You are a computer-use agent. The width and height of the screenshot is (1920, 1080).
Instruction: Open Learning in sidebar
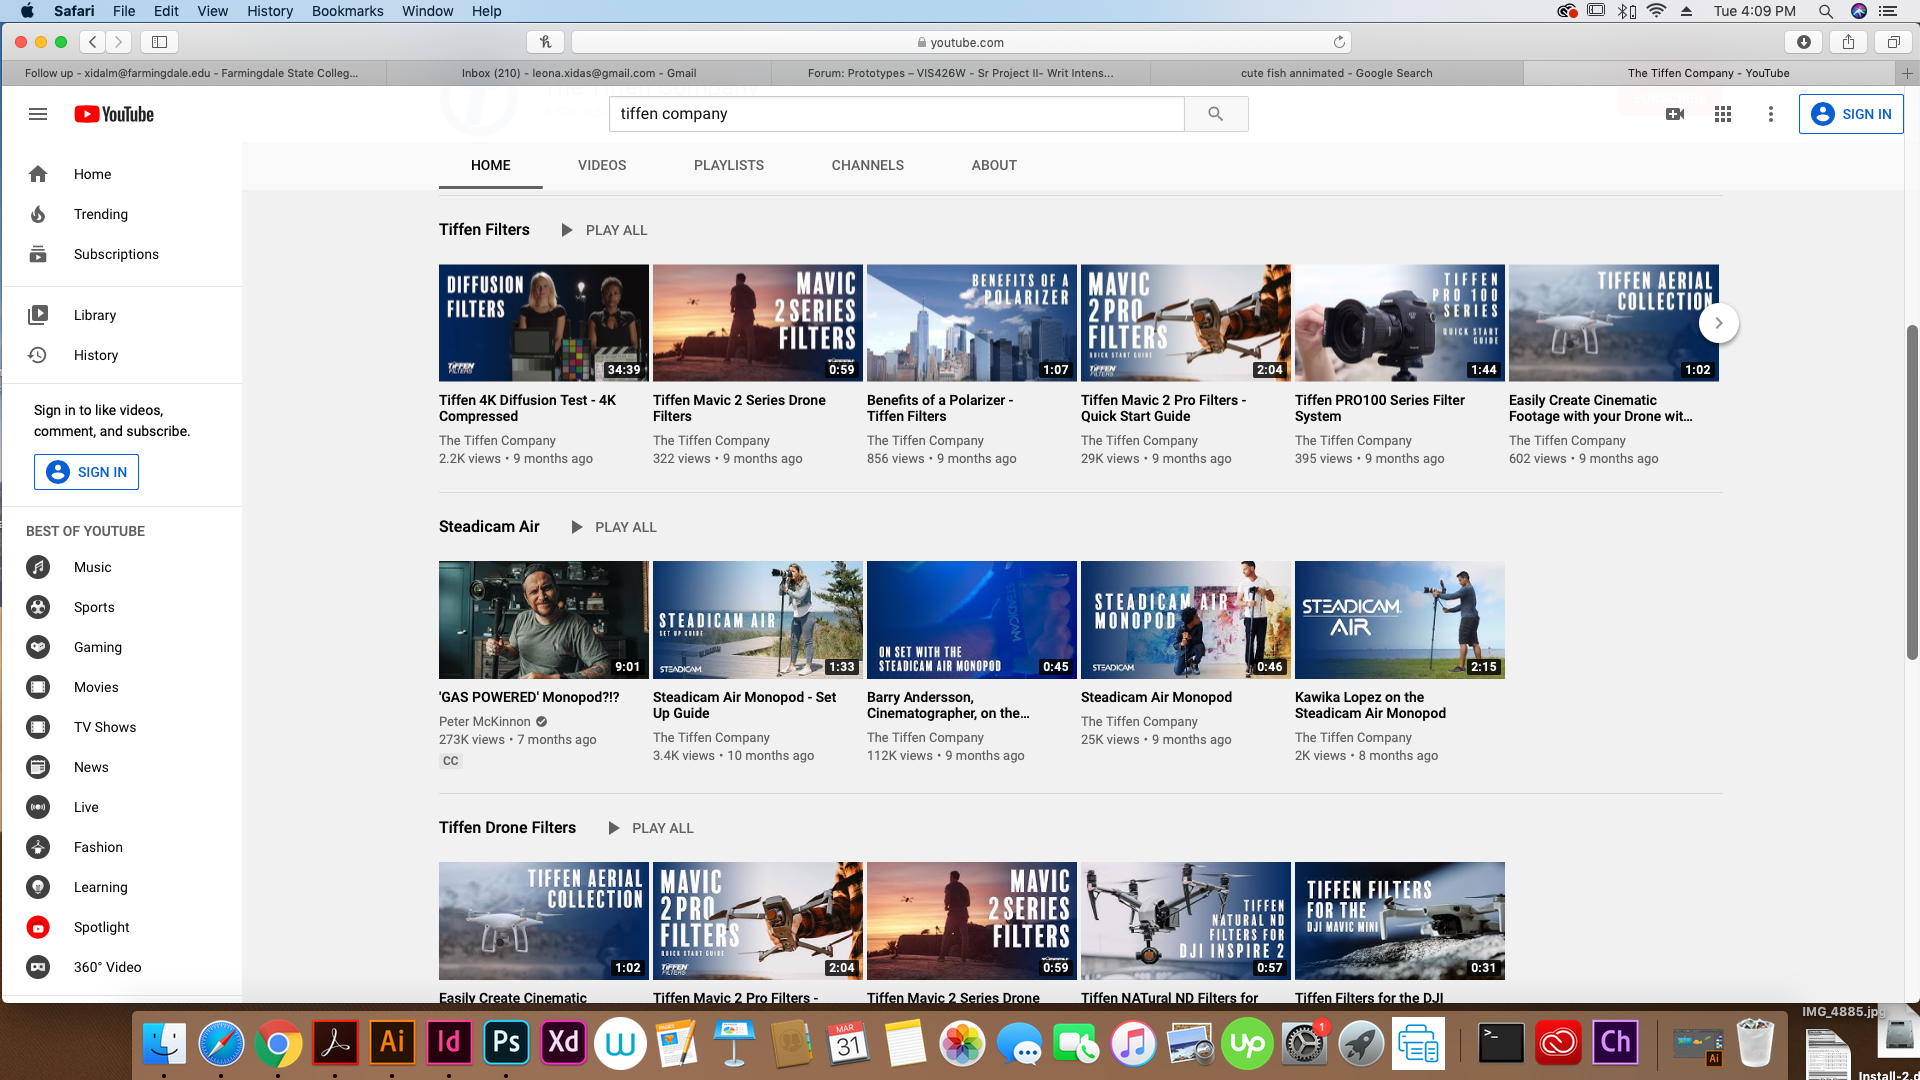coord(121,887)
